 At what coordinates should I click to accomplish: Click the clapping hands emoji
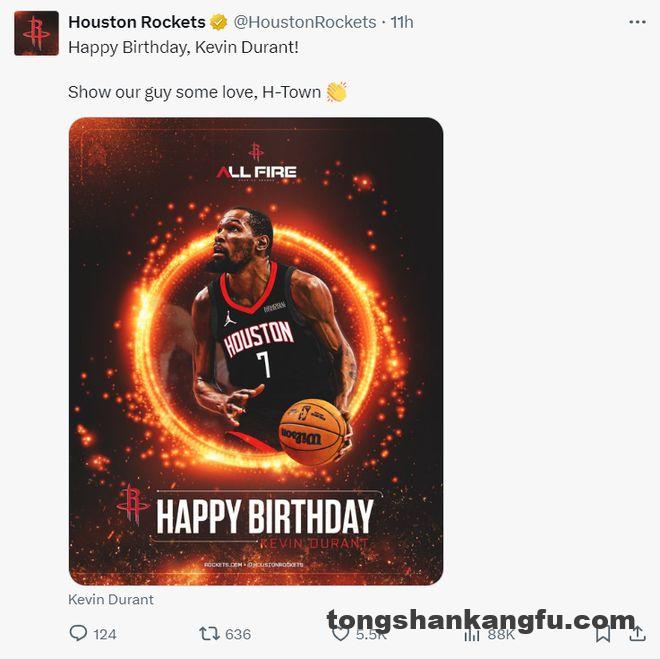(337, 92)
